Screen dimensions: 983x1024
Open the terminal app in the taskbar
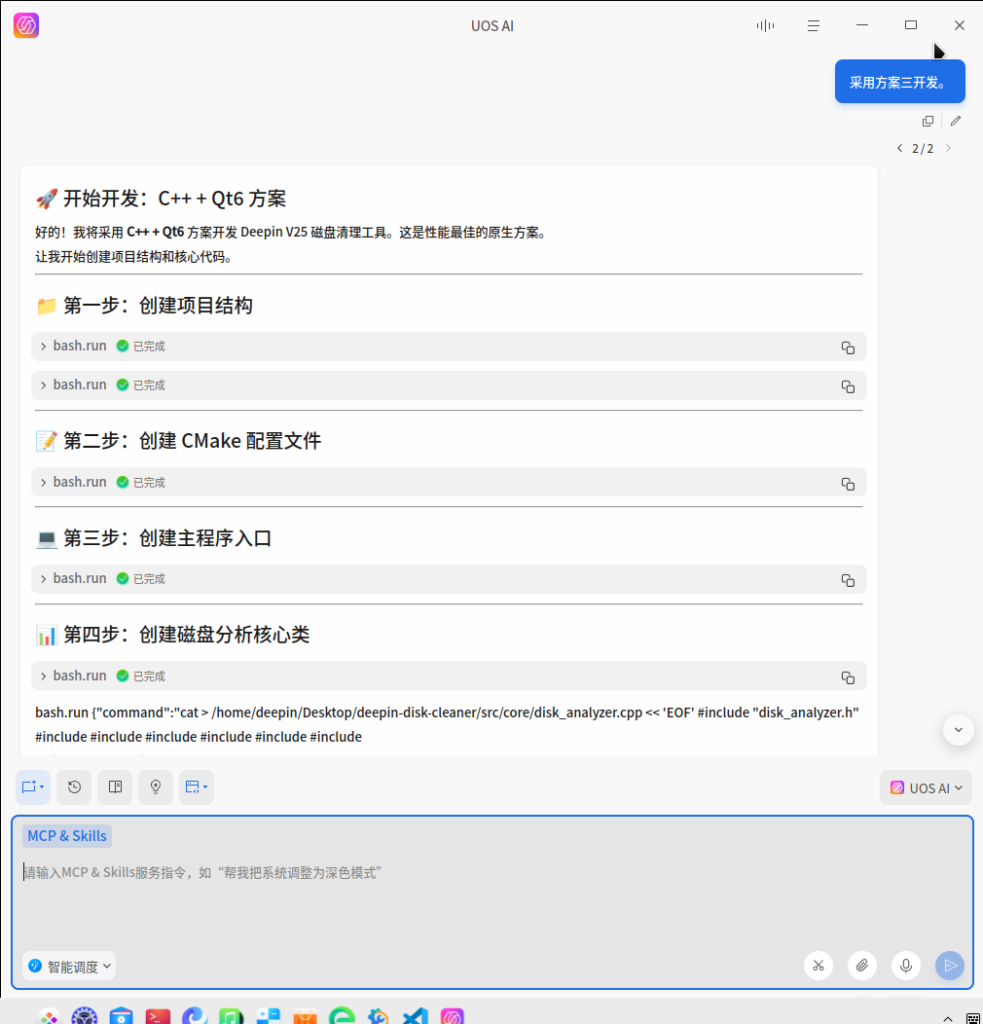pos(158,1016)
